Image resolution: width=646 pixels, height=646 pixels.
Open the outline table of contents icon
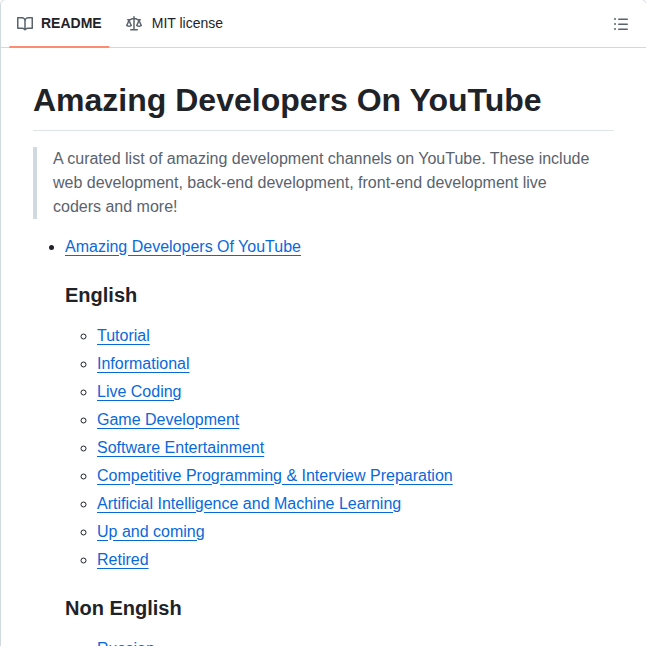(x=620, y=24)
